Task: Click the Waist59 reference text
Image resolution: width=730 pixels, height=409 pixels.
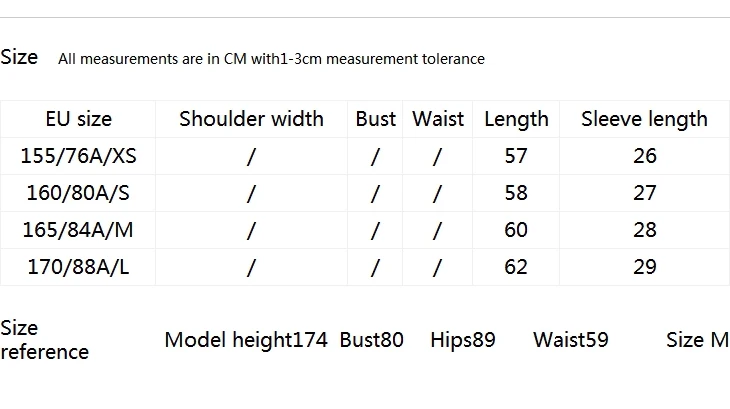Action: pos(571,340)
